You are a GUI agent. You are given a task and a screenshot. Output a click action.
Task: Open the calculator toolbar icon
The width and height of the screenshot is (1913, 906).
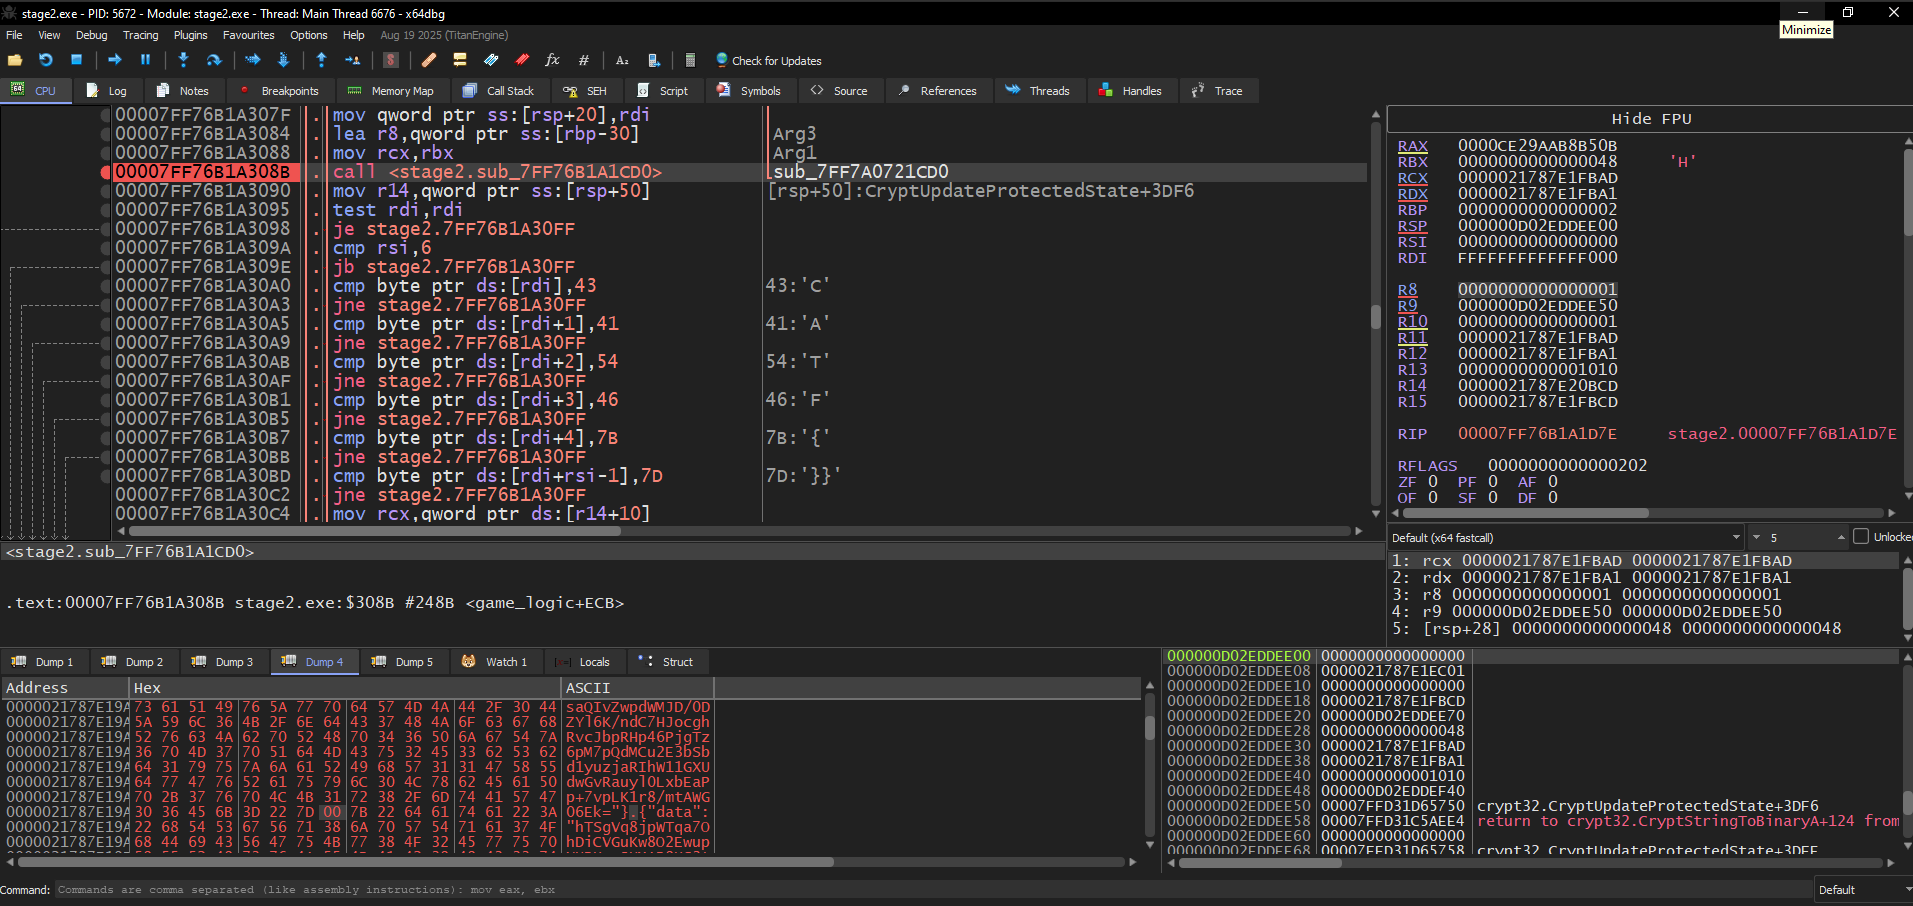pos(690,60)
